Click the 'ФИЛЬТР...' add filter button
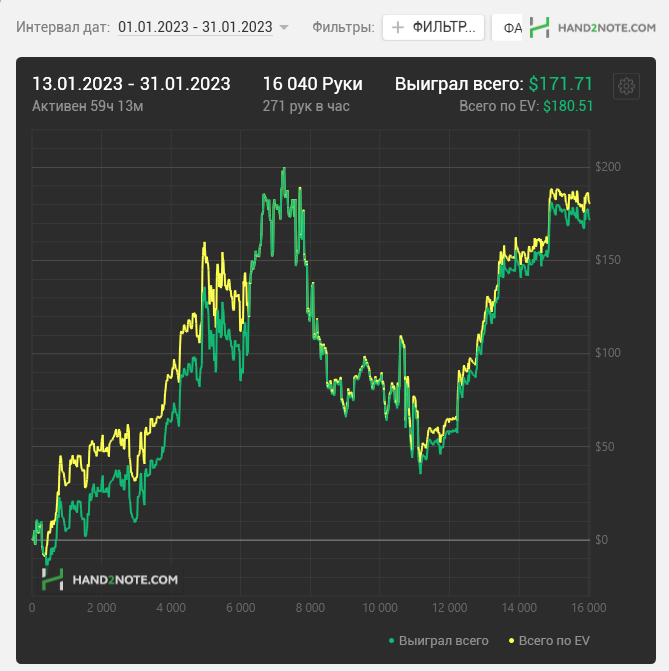 coord(433,28)
